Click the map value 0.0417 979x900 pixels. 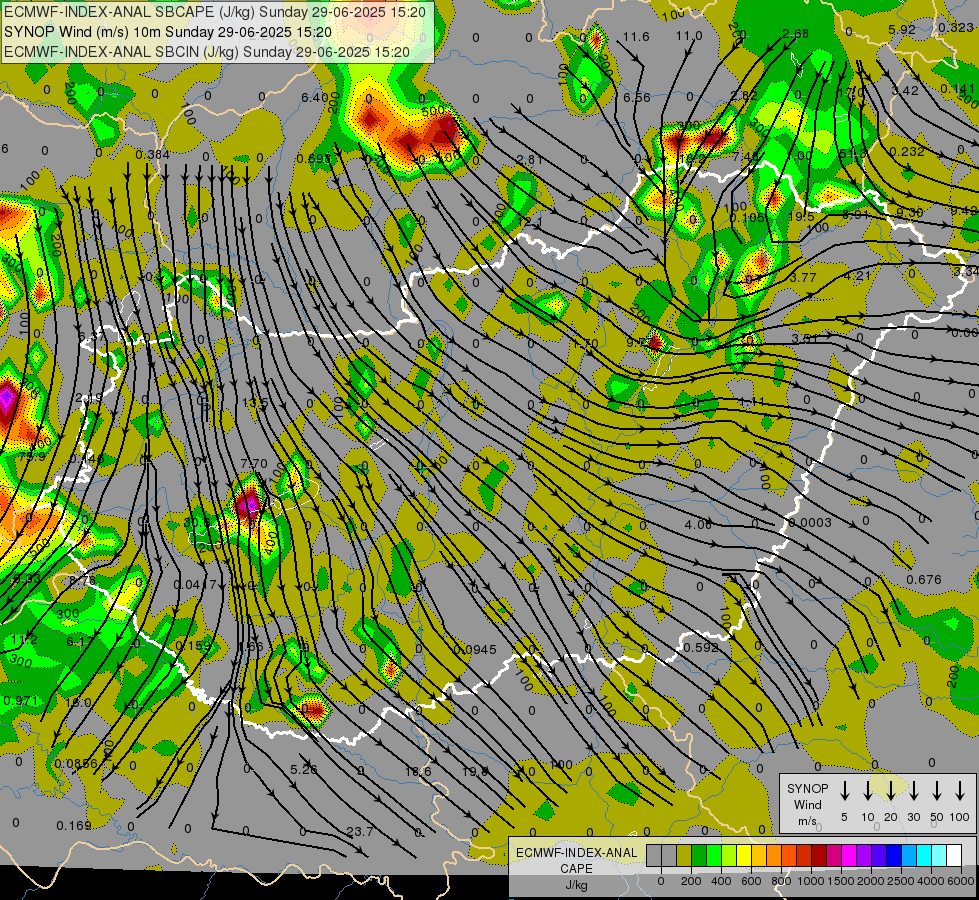click(x=195, y=585)
